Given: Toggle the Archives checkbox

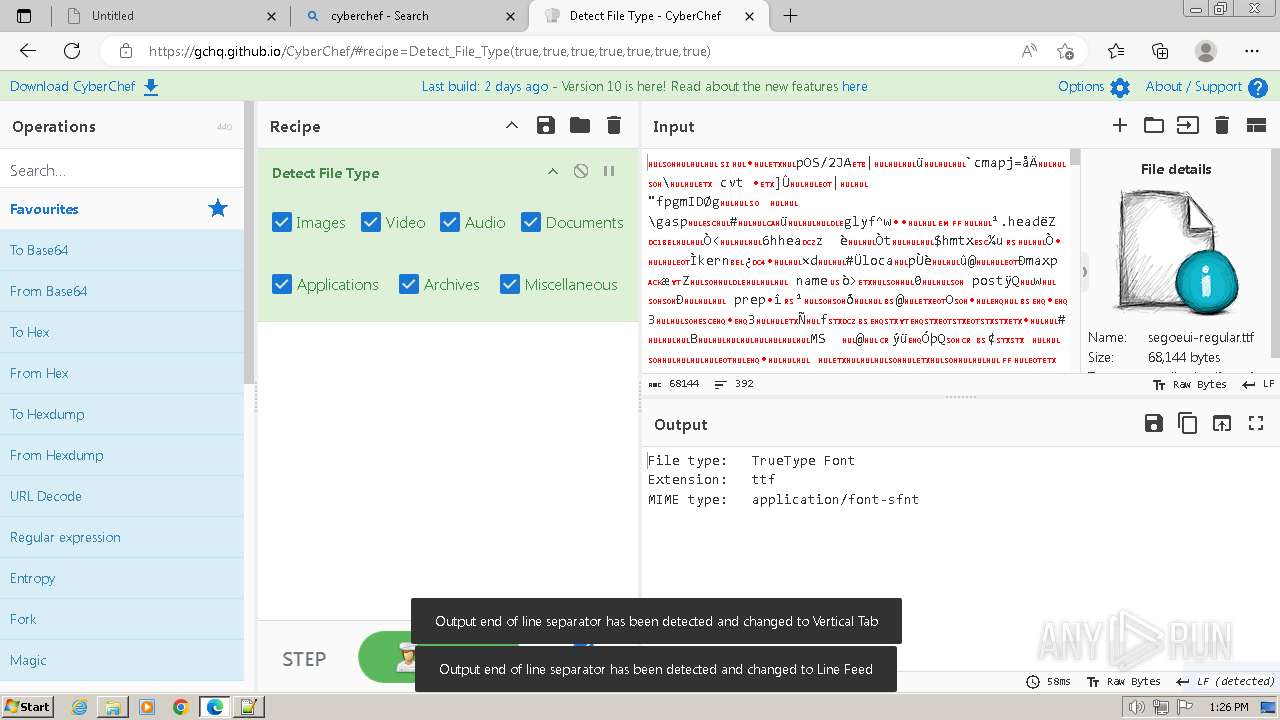Looking at the screenshot, I should click(x=409, y=284).
